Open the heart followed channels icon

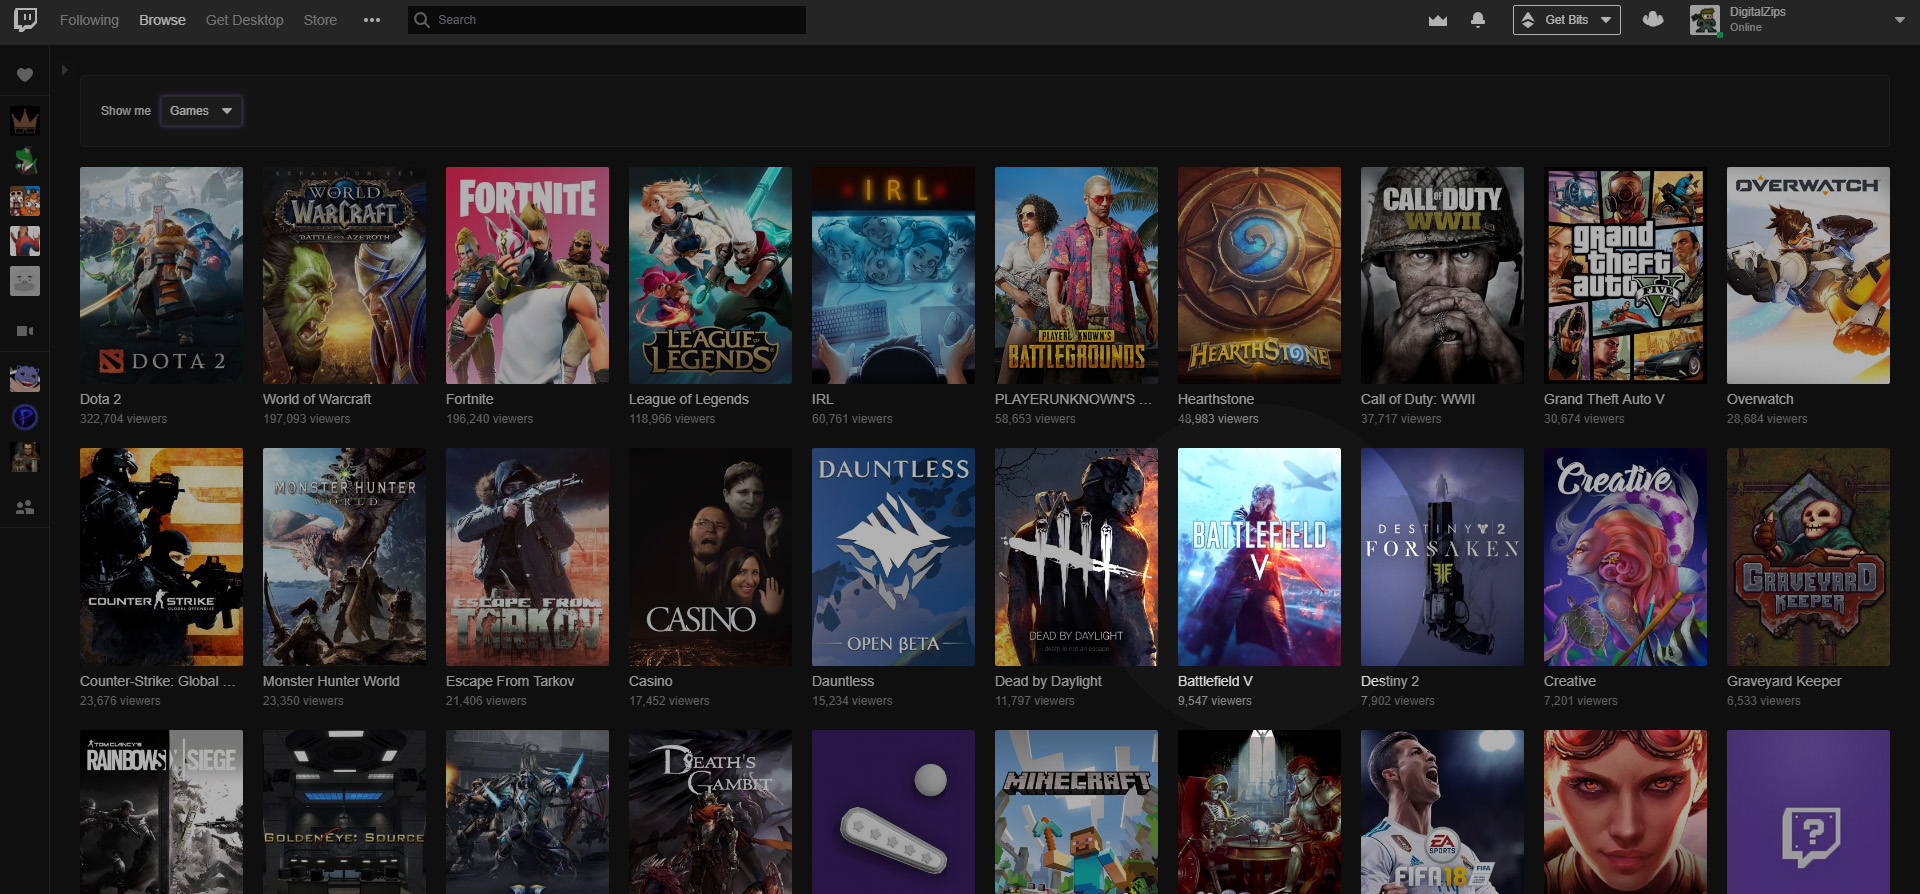25,75
